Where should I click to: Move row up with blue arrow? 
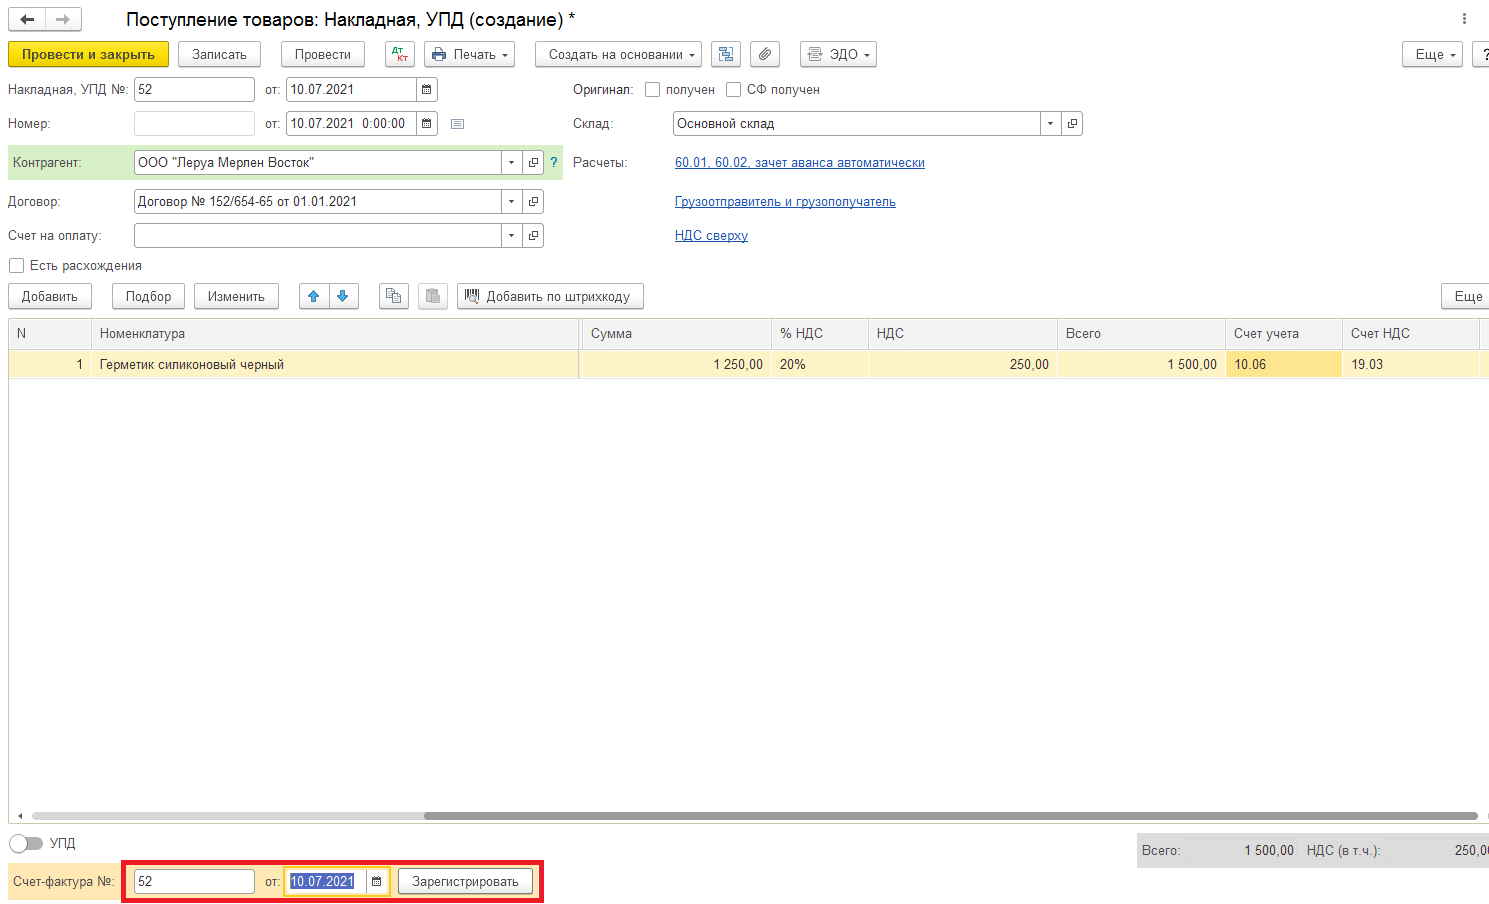[314, 296]
